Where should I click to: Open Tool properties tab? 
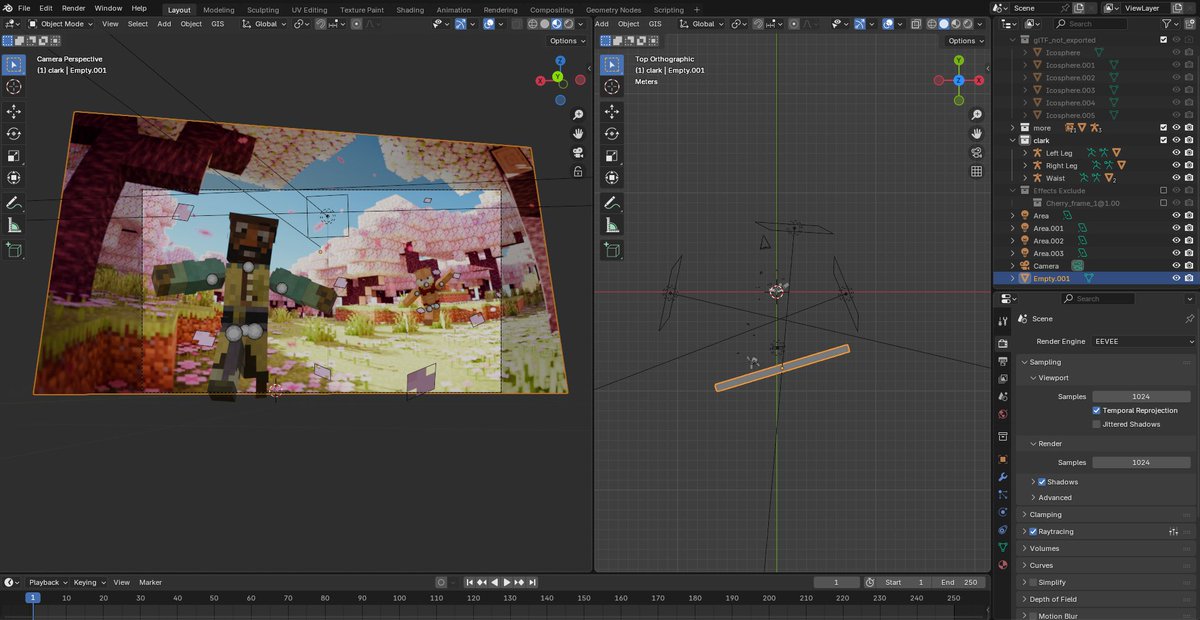pos(1003,321)
